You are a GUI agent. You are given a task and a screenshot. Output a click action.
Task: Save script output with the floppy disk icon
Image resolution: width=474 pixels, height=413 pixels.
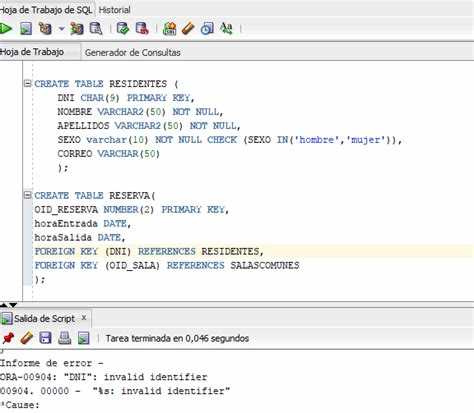[45, 338]
